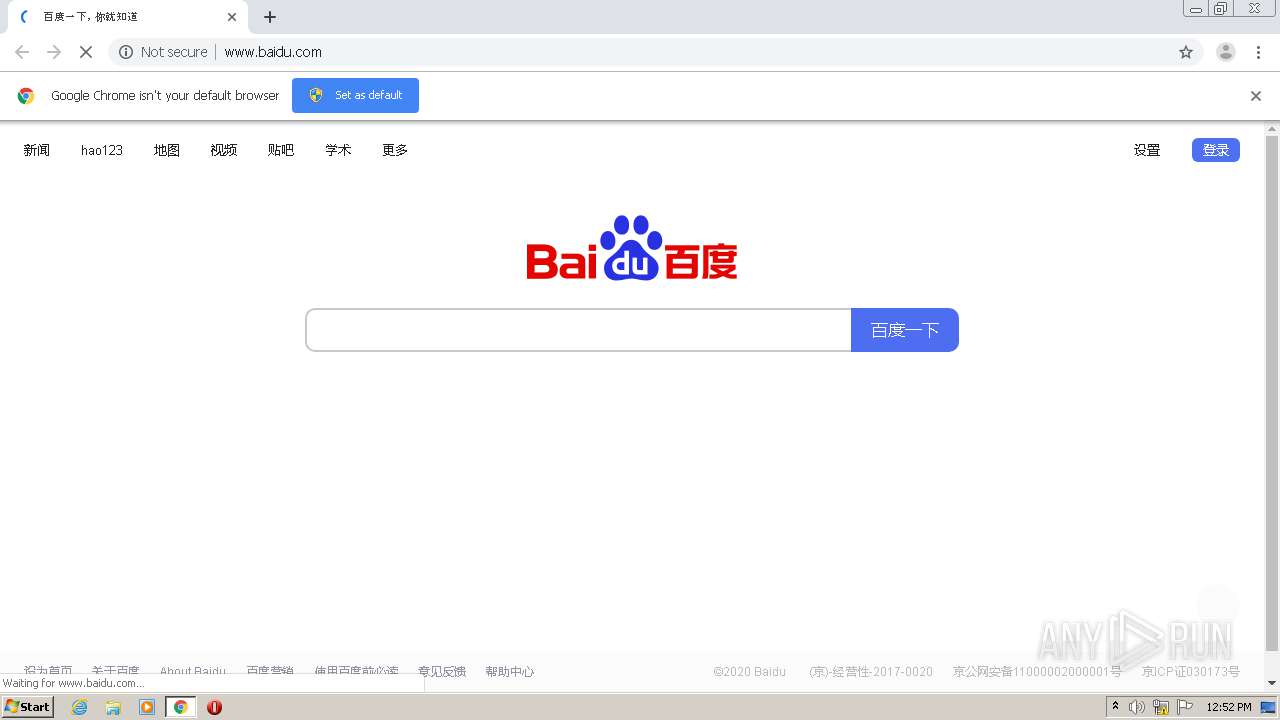Open 帮助中心 help center link
The height and width of the screenshot is (720, 1280).
tap(510, 672)
